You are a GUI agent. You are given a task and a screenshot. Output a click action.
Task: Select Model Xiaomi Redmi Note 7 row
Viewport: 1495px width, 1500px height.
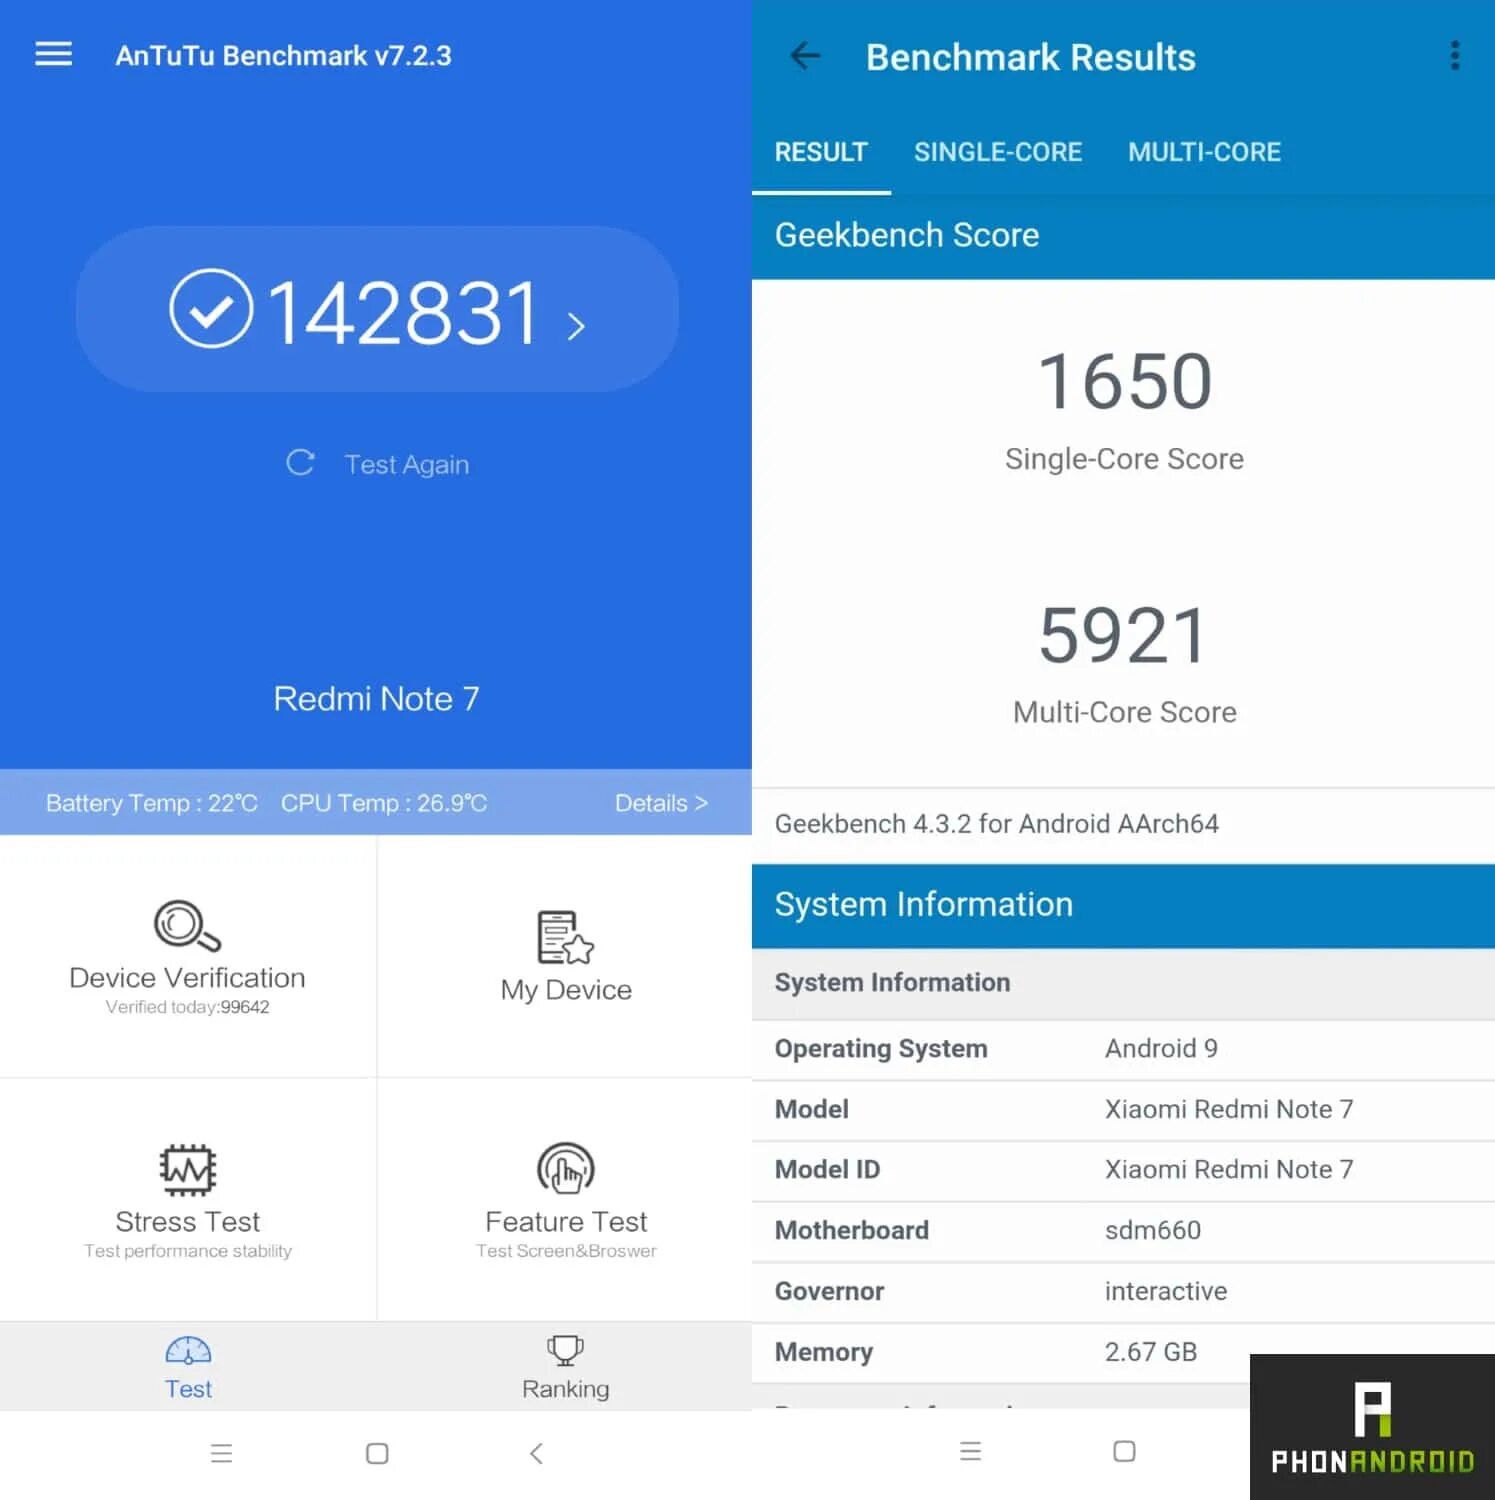[1123, 1109]
